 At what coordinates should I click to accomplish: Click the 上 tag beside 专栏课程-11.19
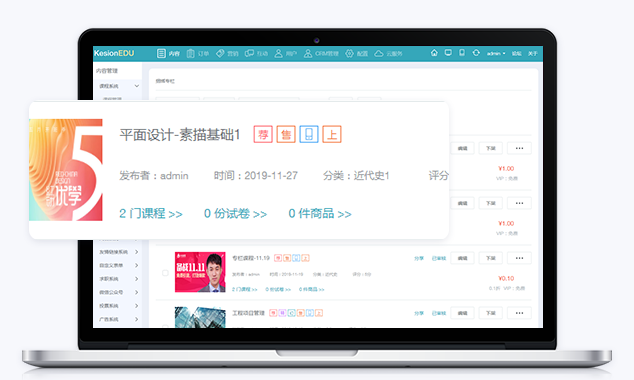tap(305, 258)
